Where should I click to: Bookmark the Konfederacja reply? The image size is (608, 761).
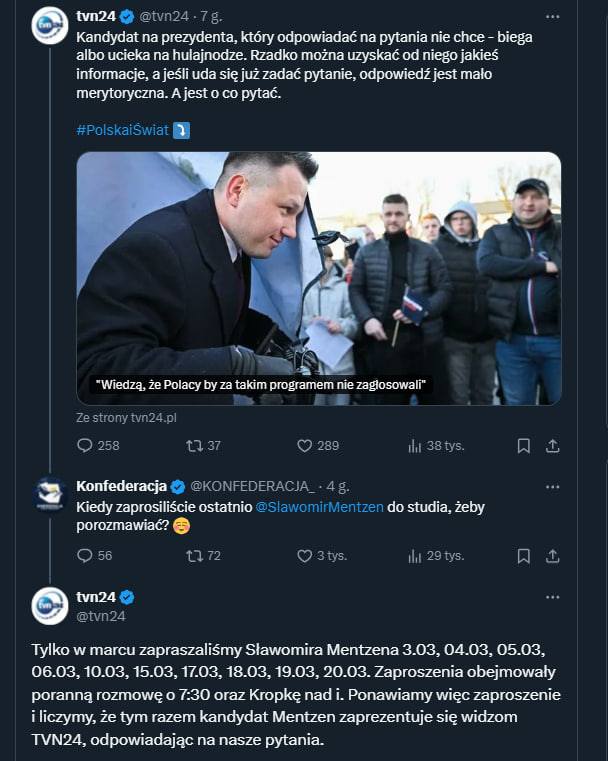524,556
